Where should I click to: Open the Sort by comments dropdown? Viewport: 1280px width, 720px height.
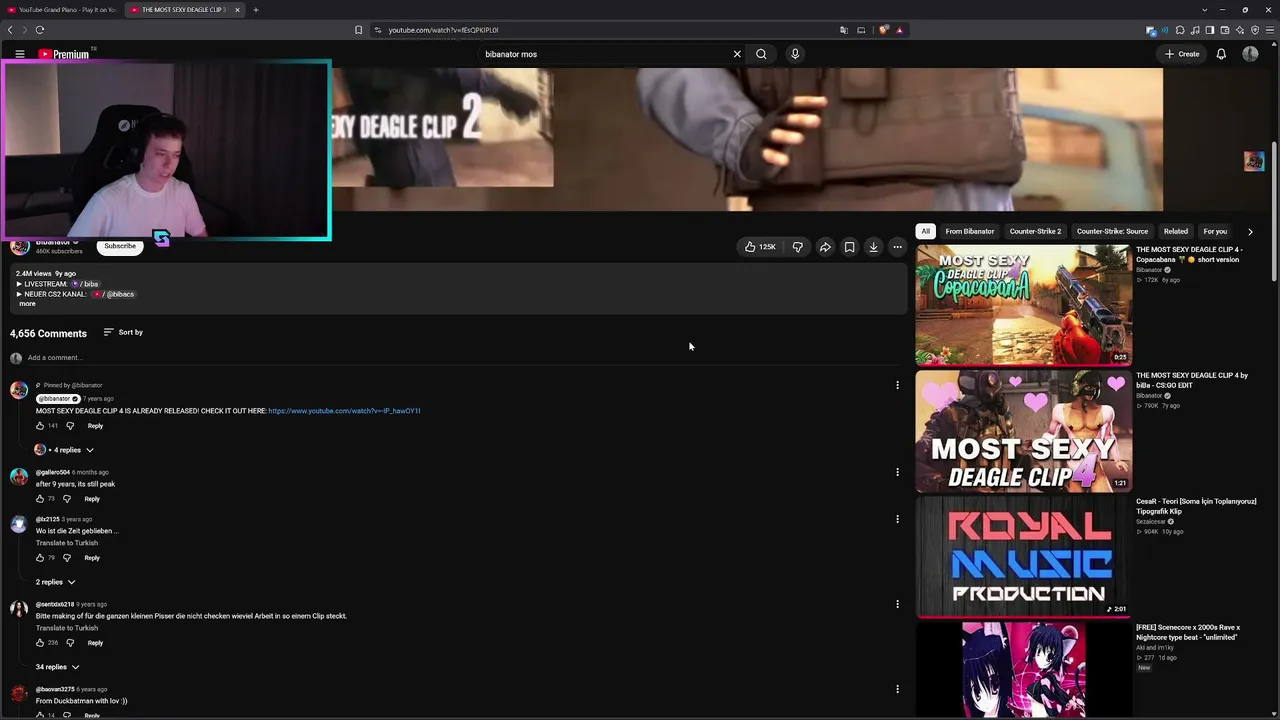[x=123, y=332]
